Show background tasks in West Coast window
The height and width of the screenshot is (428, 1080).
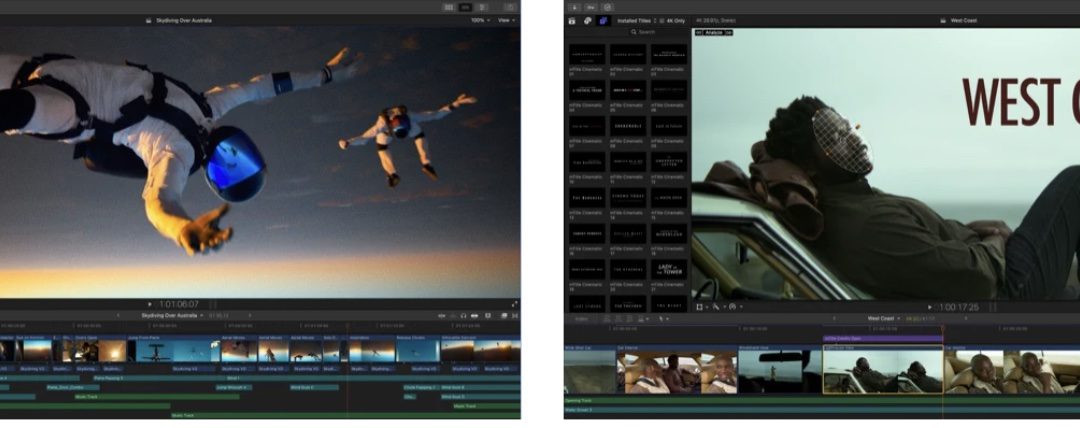tap(606, 8)
